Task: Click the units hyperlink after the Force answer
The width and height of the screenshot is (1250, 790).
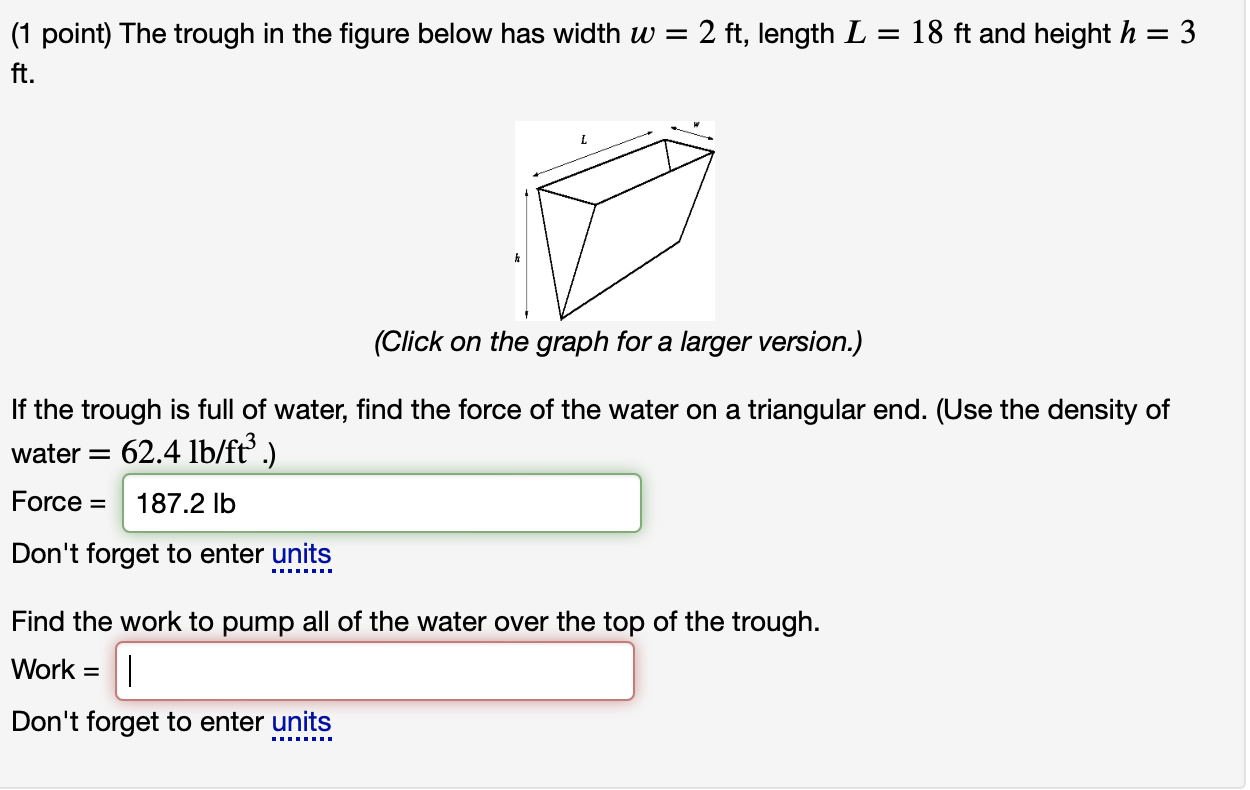Action: [x=303, y=554]
